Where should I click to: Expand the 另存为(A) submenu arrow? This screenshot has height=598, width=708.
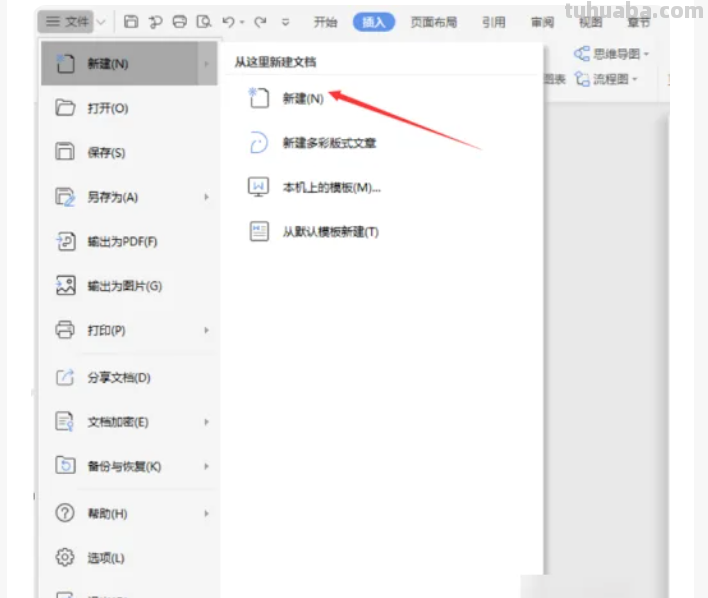pos(206,197)
